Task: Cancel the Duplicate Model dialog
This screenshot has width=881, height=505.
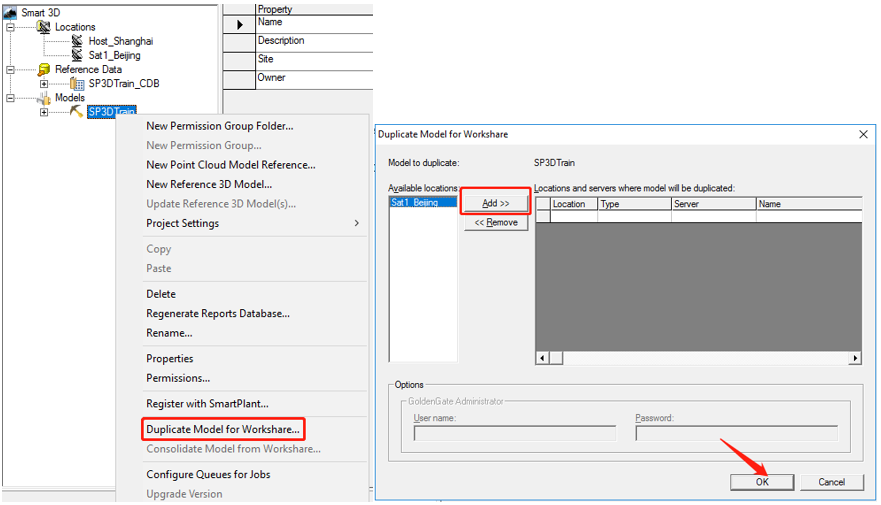Action: pyautogui.click(x=831, y=482)
